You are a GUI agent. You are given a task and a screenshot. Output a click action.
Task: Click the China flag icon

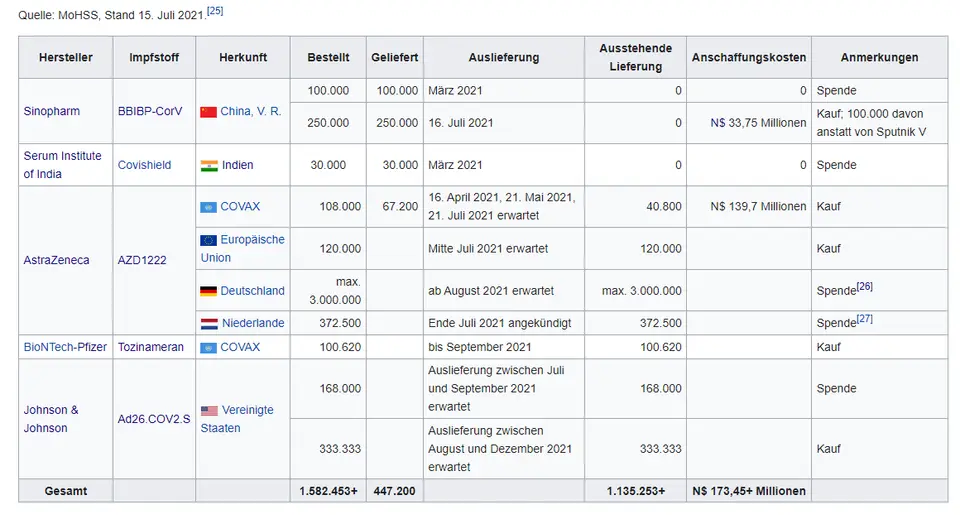pos(208,112)
